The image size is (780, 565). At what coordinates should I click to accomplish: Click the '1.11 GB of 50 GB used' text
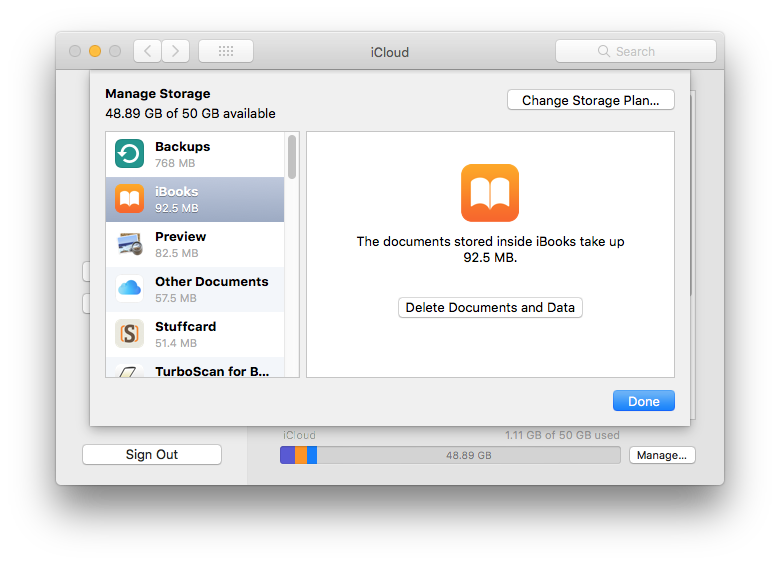(562, 435)
